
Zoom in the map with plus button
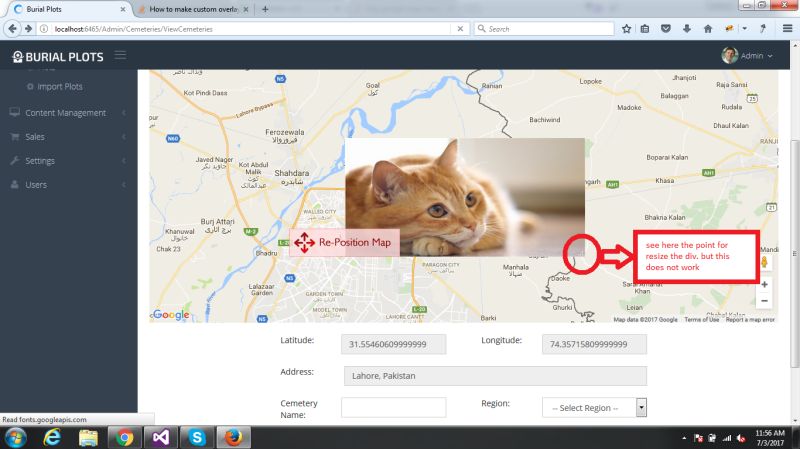point(764,284)
